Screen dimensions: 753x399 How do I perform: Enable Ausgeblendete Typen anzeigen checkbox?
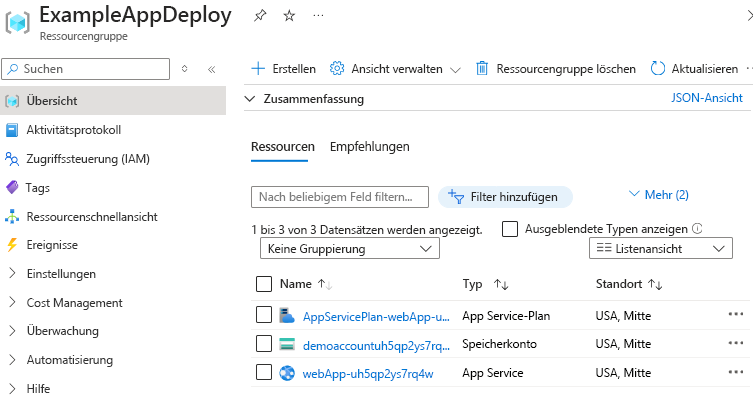coord(510,229)
